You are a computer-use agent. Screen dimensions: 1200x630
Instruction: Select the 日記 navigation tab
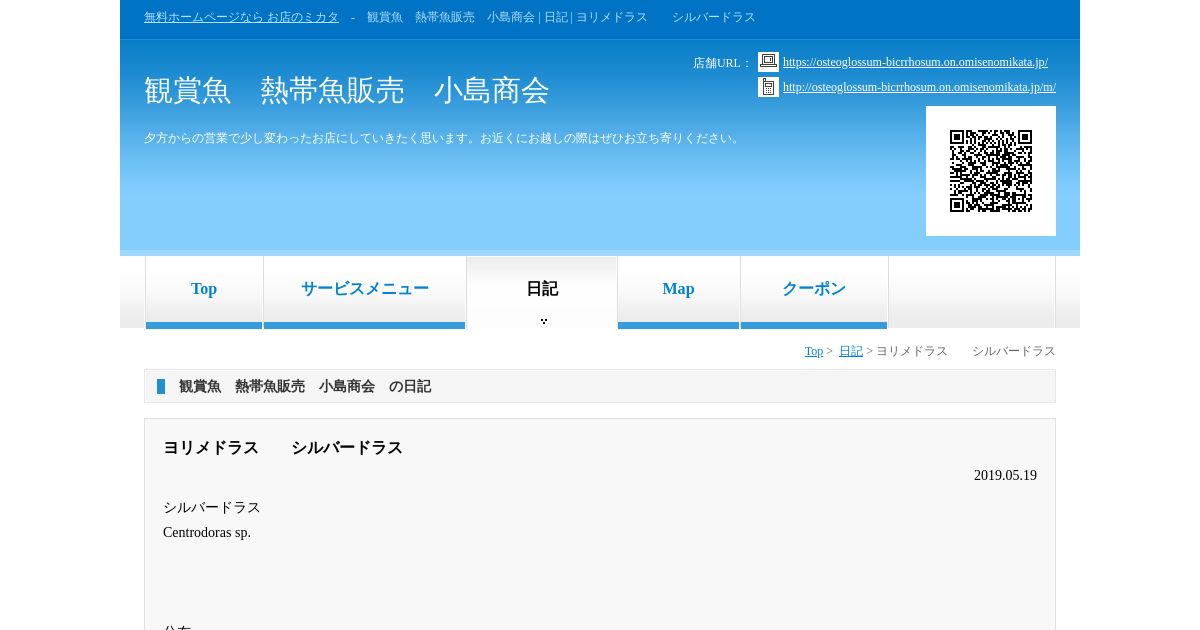(542, 292)
